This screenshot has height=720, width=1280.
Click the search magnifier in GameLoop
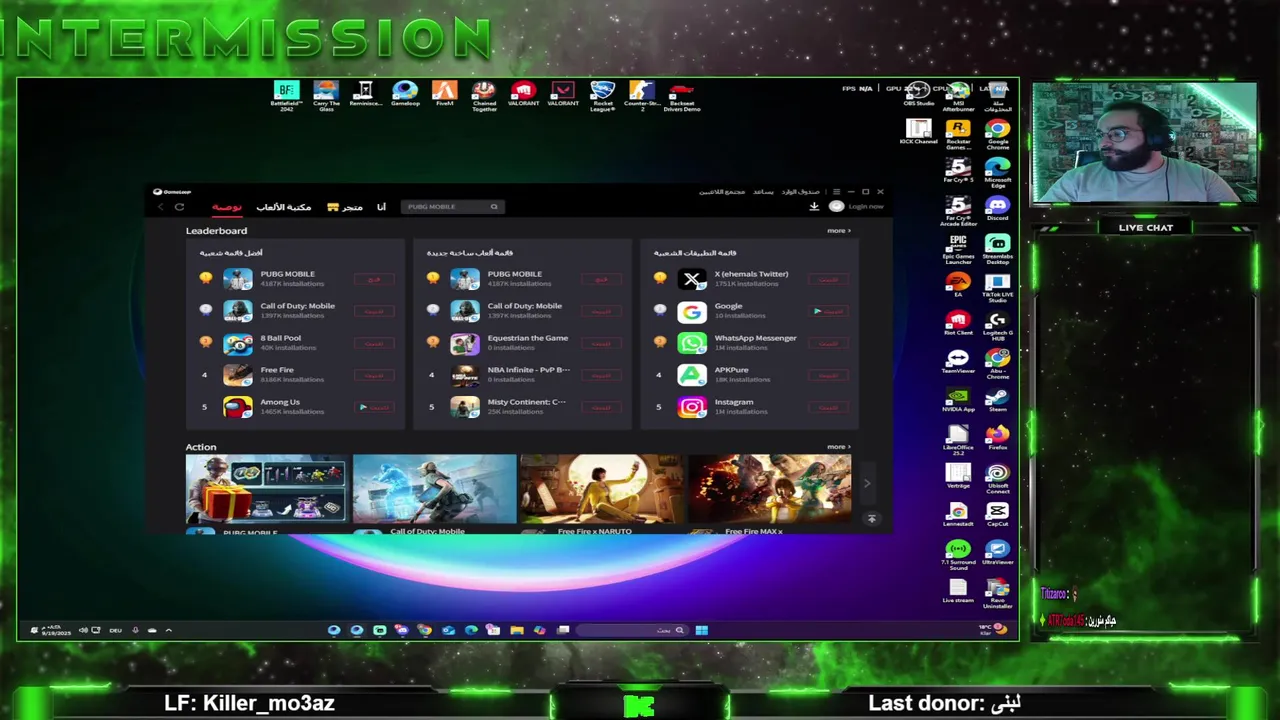[493, 207]
